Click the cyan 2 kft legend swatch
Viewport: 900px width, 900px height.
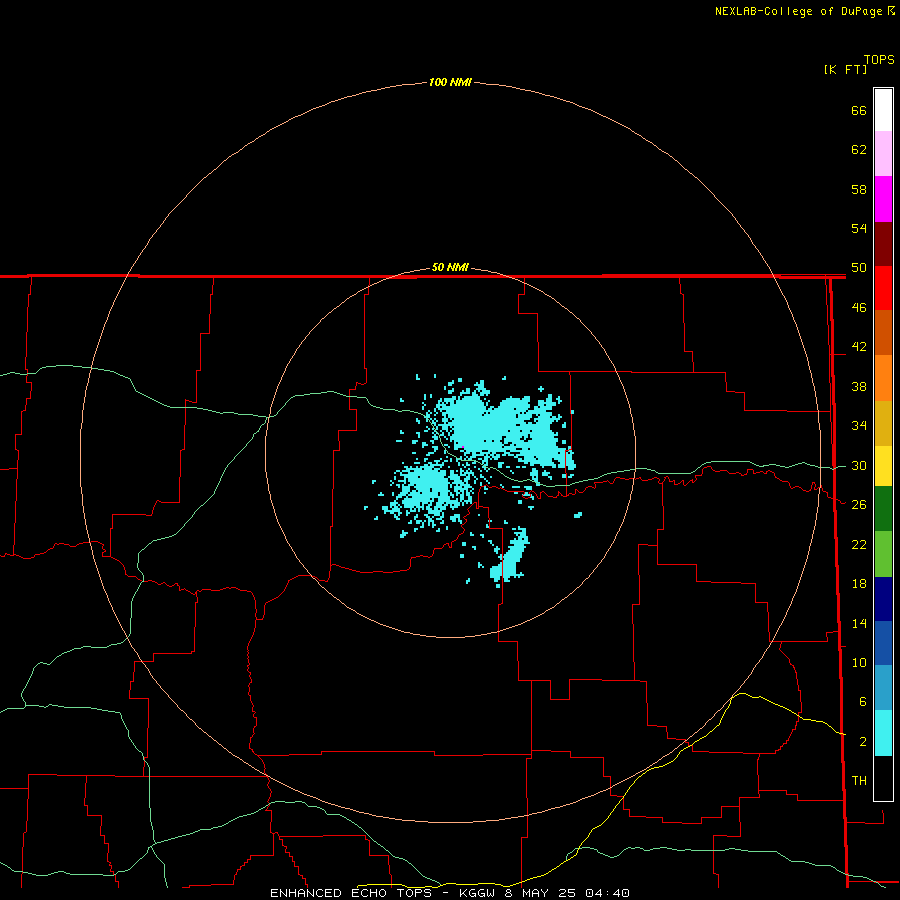click(883, 733)
